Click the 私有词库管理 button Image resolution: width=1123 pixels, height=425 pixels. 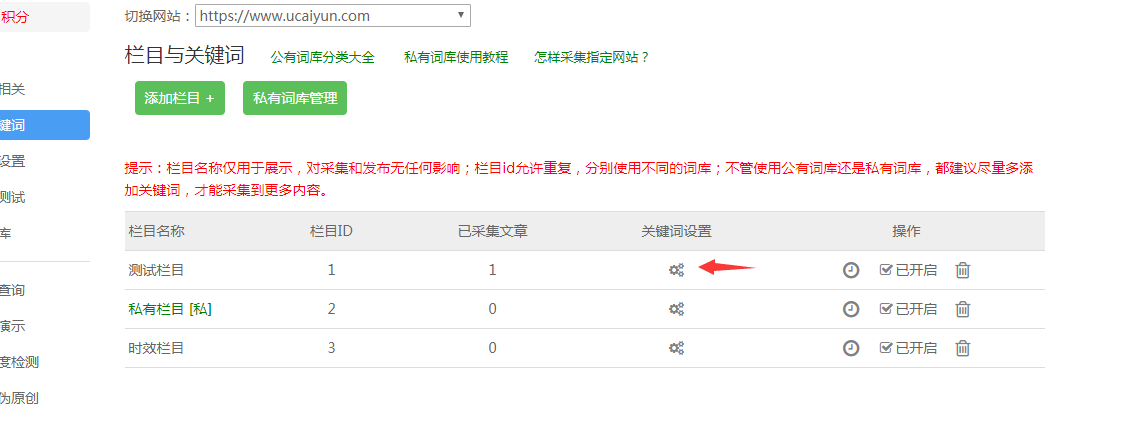pyautogui.click(x=295, y=98)
